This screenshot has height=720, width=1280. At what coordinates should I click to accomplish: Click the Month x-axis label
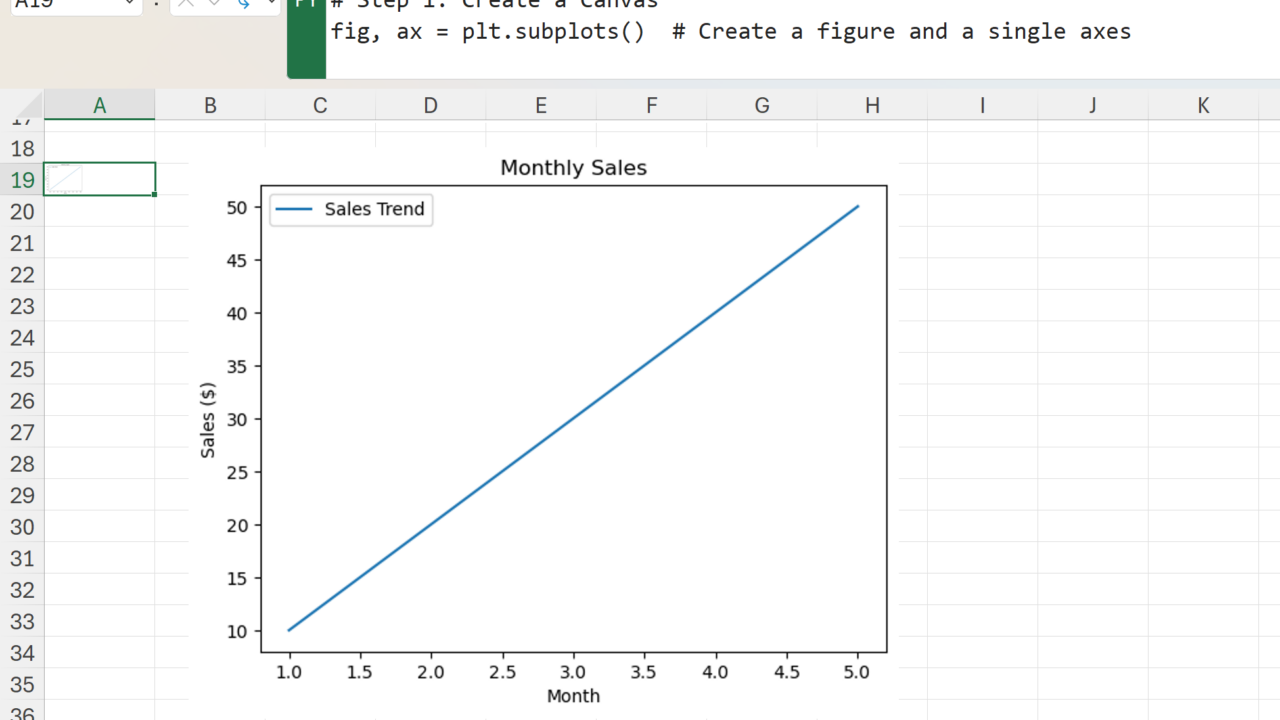point(573,696)
